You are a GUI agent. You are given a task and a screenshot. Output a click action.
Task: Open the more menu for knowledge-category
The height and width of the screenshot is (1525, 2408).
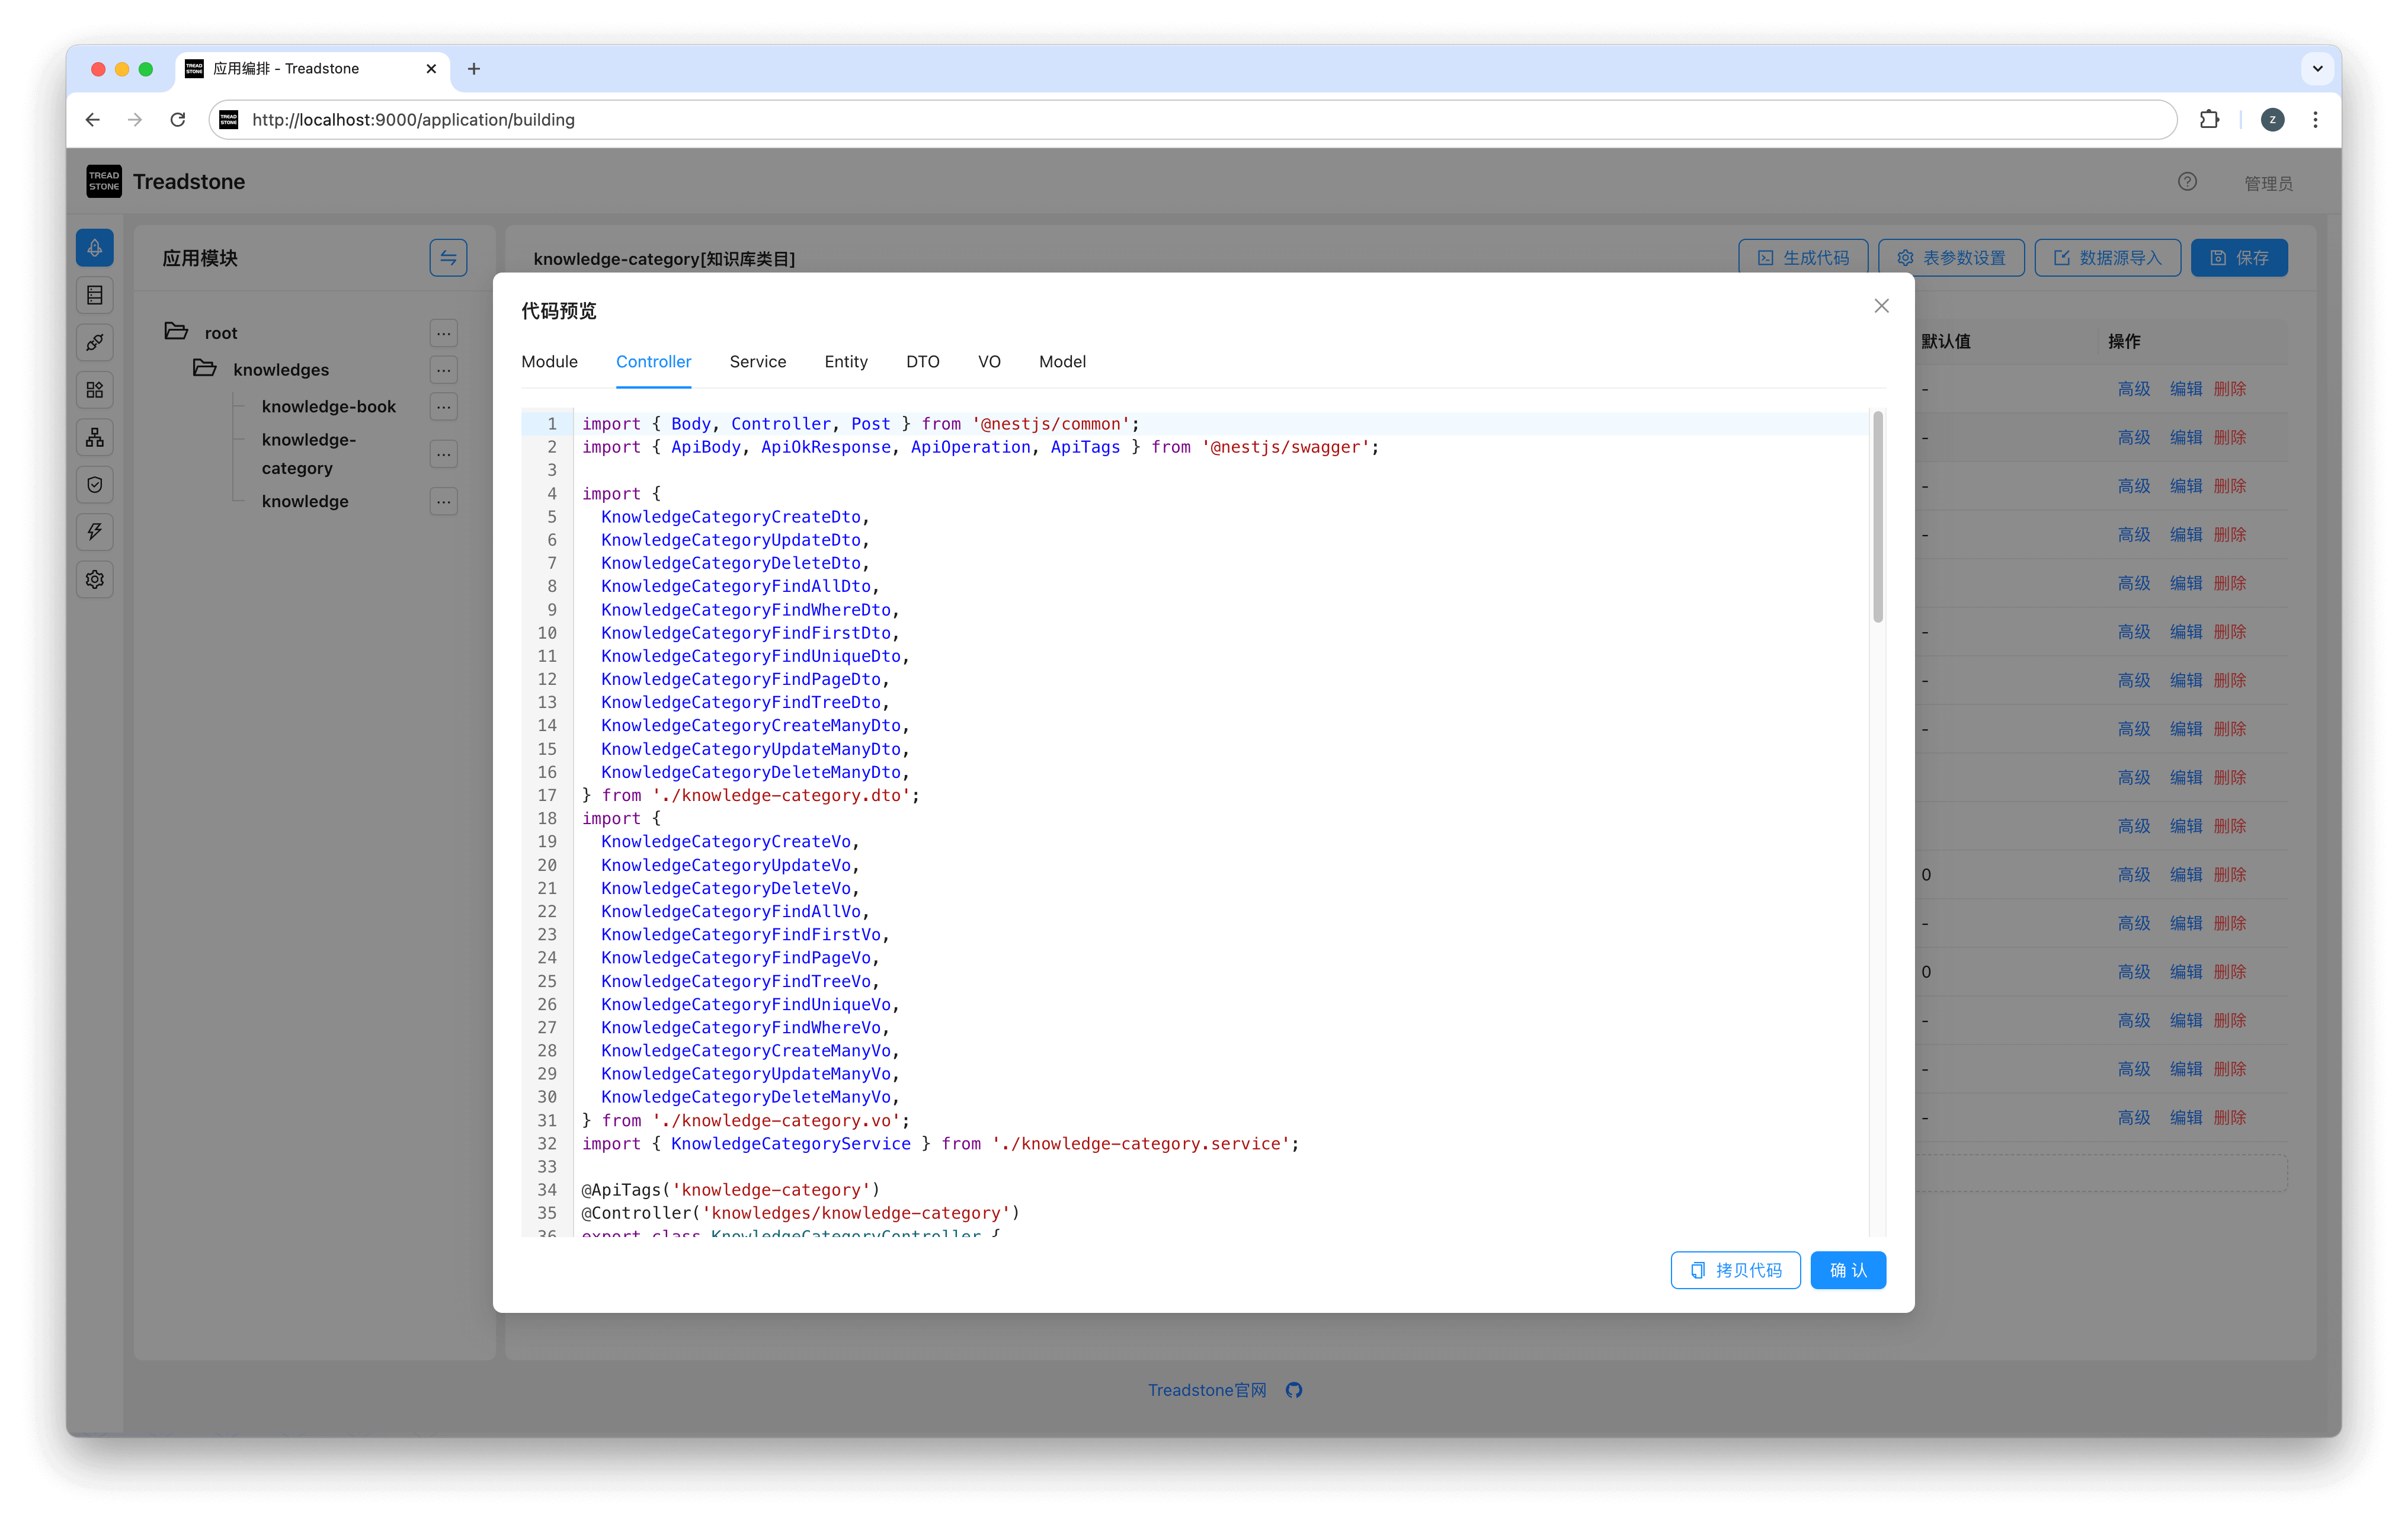(x=443, y=454)
